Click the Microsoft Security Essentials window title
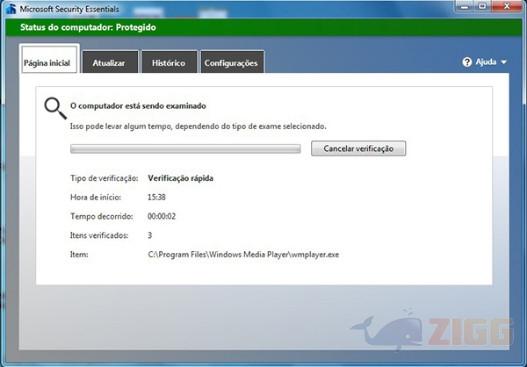 click(69, 9)
